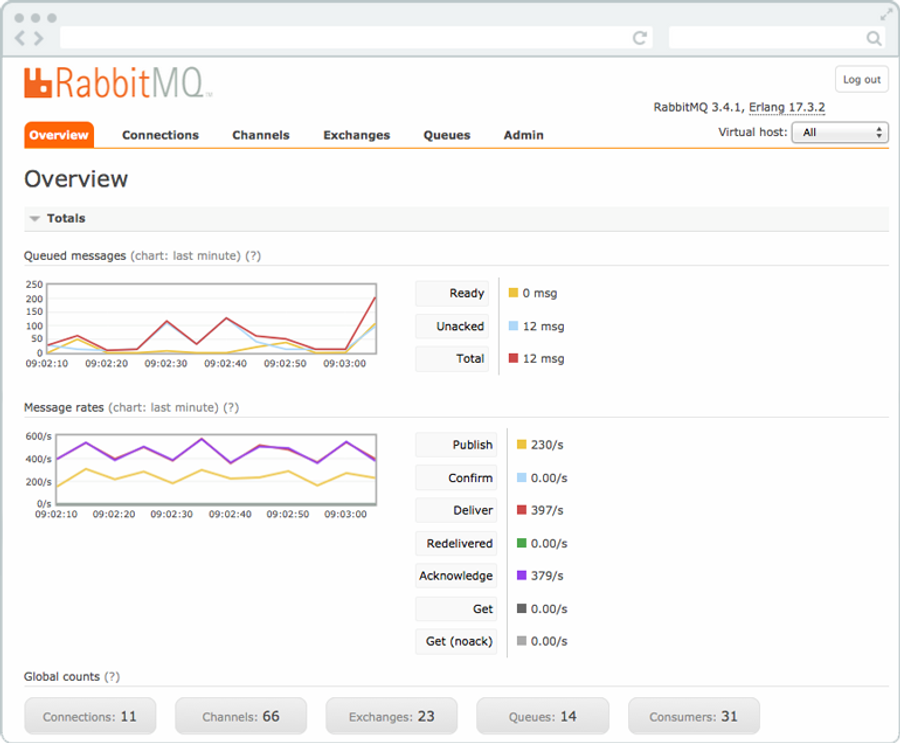Open the Queues tab
This screenshot has width=900, height=743.
(x=447, y=135)
